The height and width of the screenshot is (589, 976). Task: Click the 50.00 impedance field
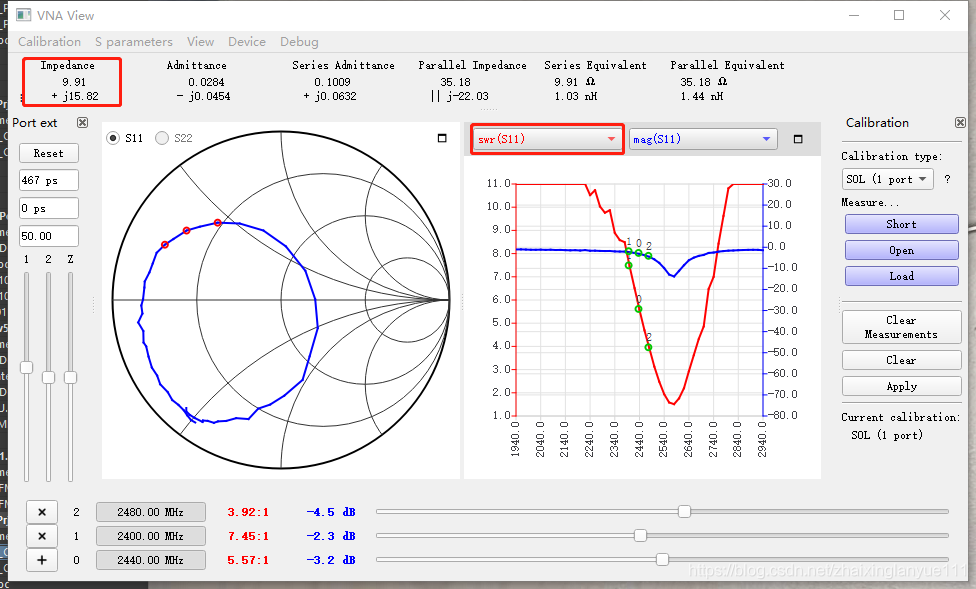[49, 236]
